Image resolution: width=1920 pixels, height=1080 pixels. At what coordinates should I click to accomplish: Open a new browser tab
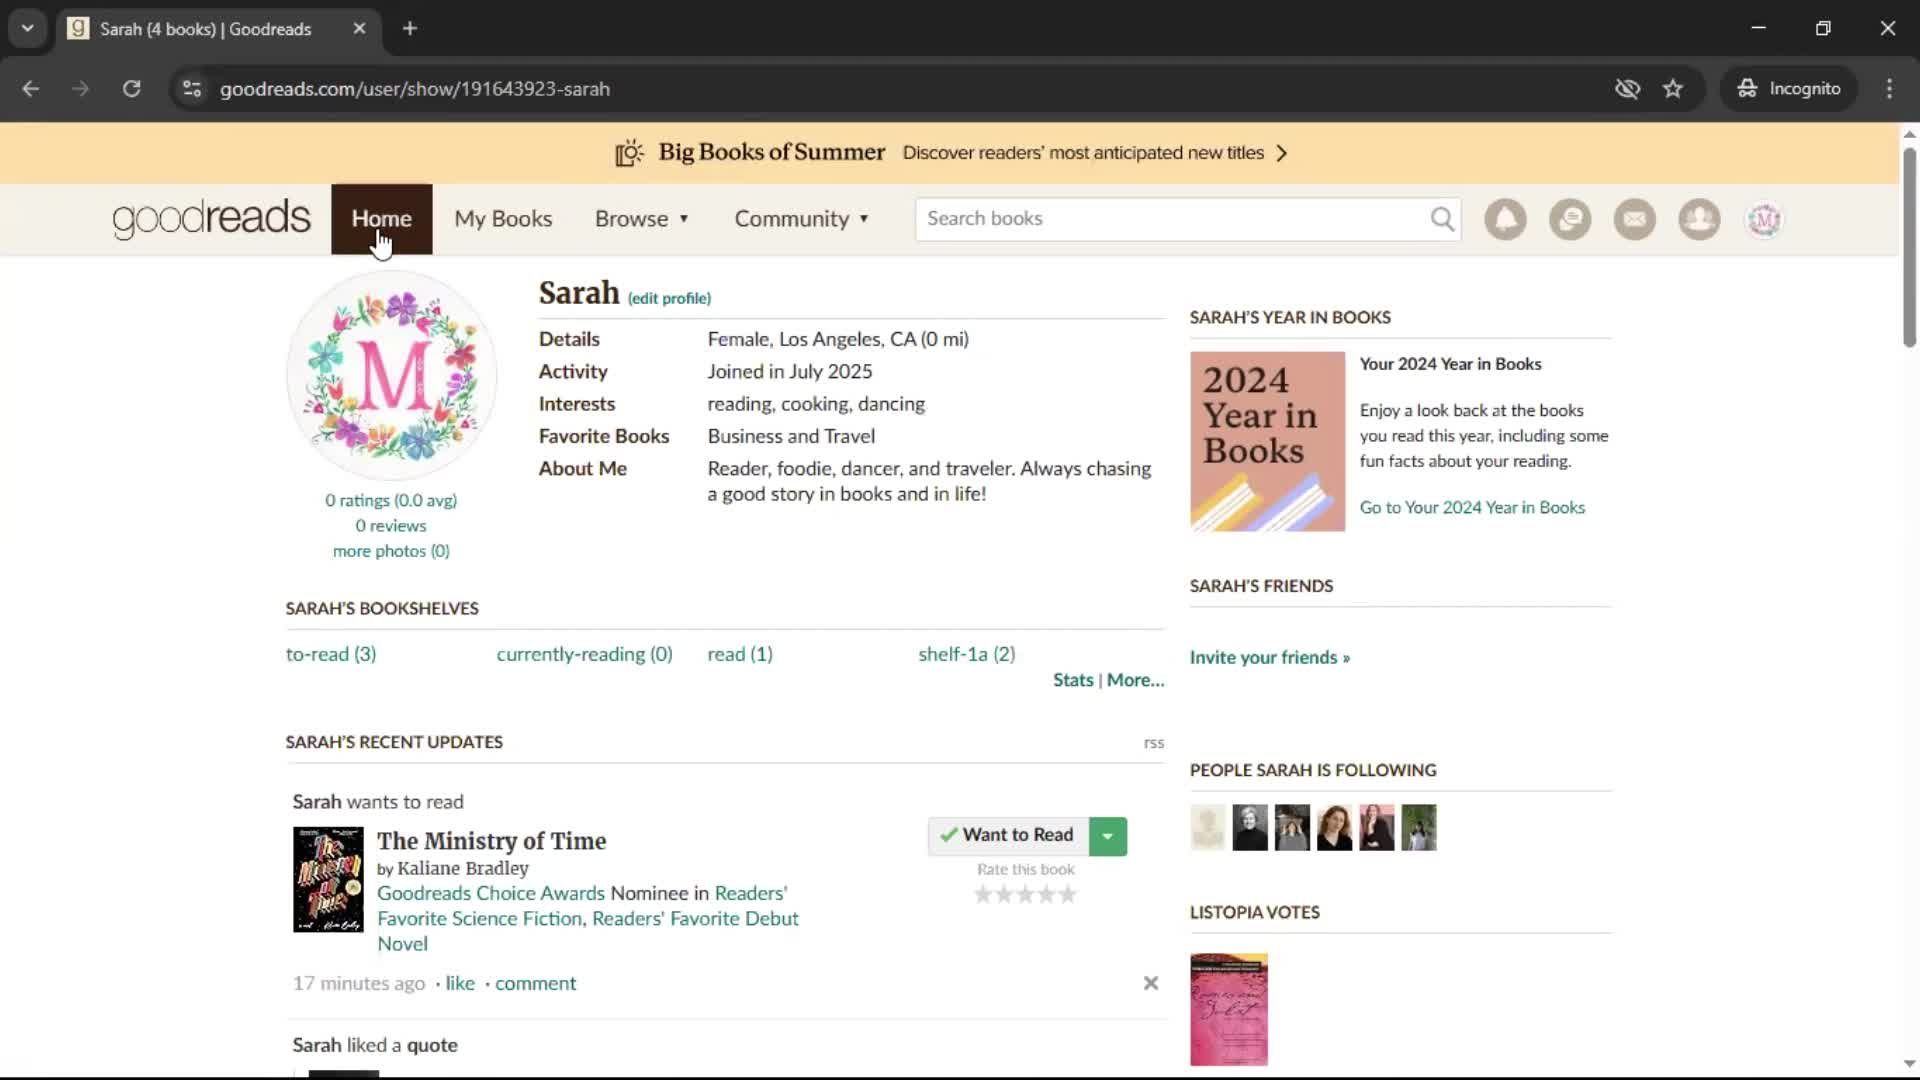pyautogui.click(x=410, y=28)
